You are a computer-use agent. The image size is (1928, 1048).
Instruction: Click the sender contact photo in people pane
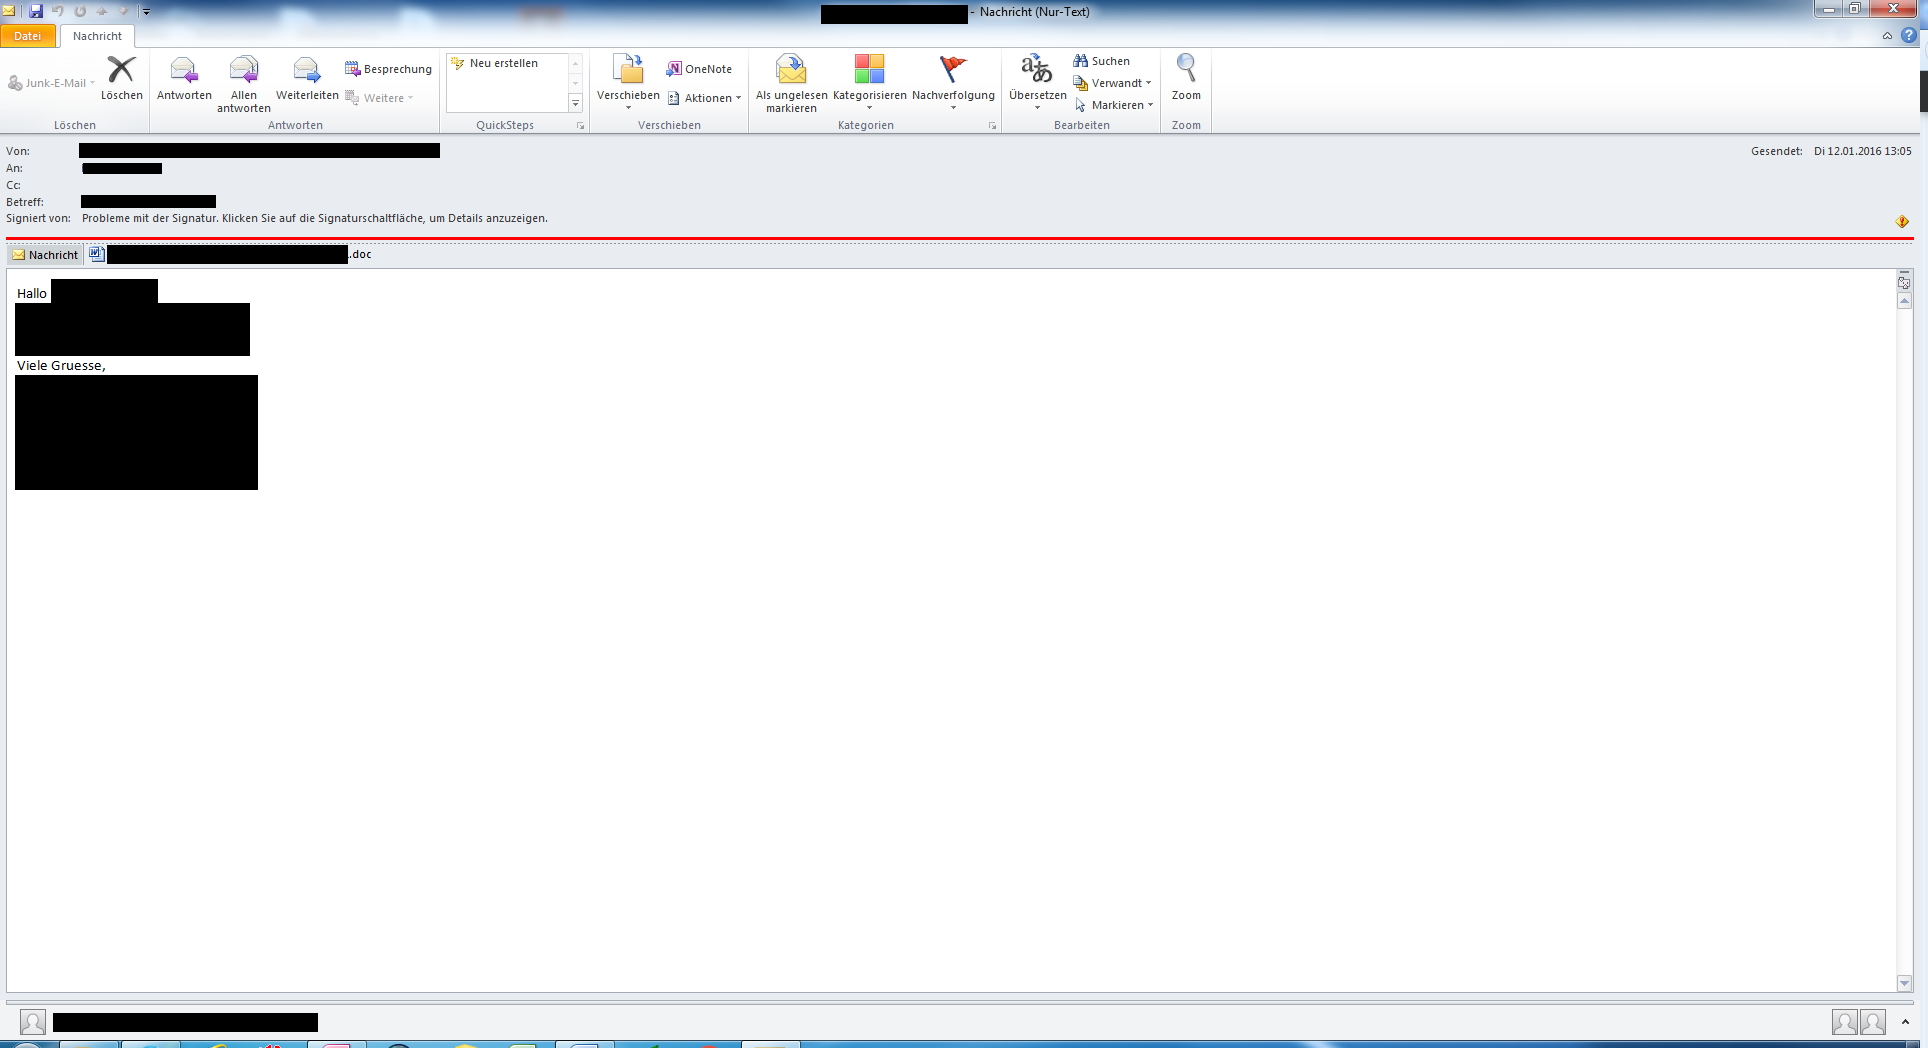click(x=33, y=1022)
